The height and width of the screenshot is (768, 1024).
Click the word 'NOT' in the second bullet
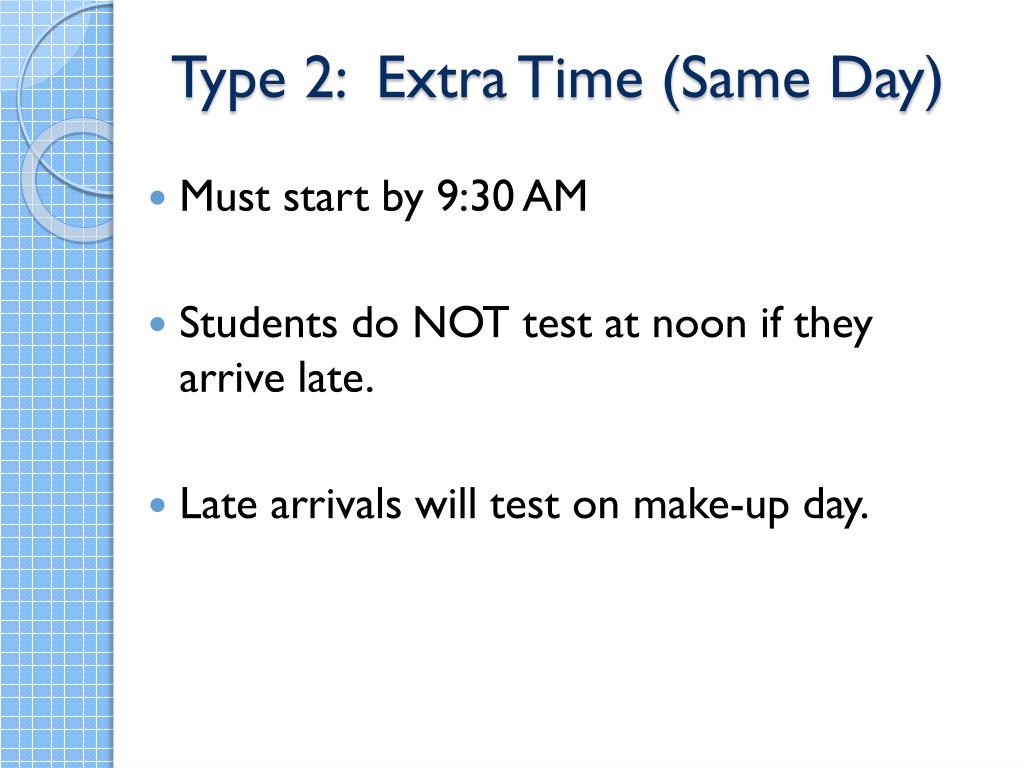click(x=461, y=323)
